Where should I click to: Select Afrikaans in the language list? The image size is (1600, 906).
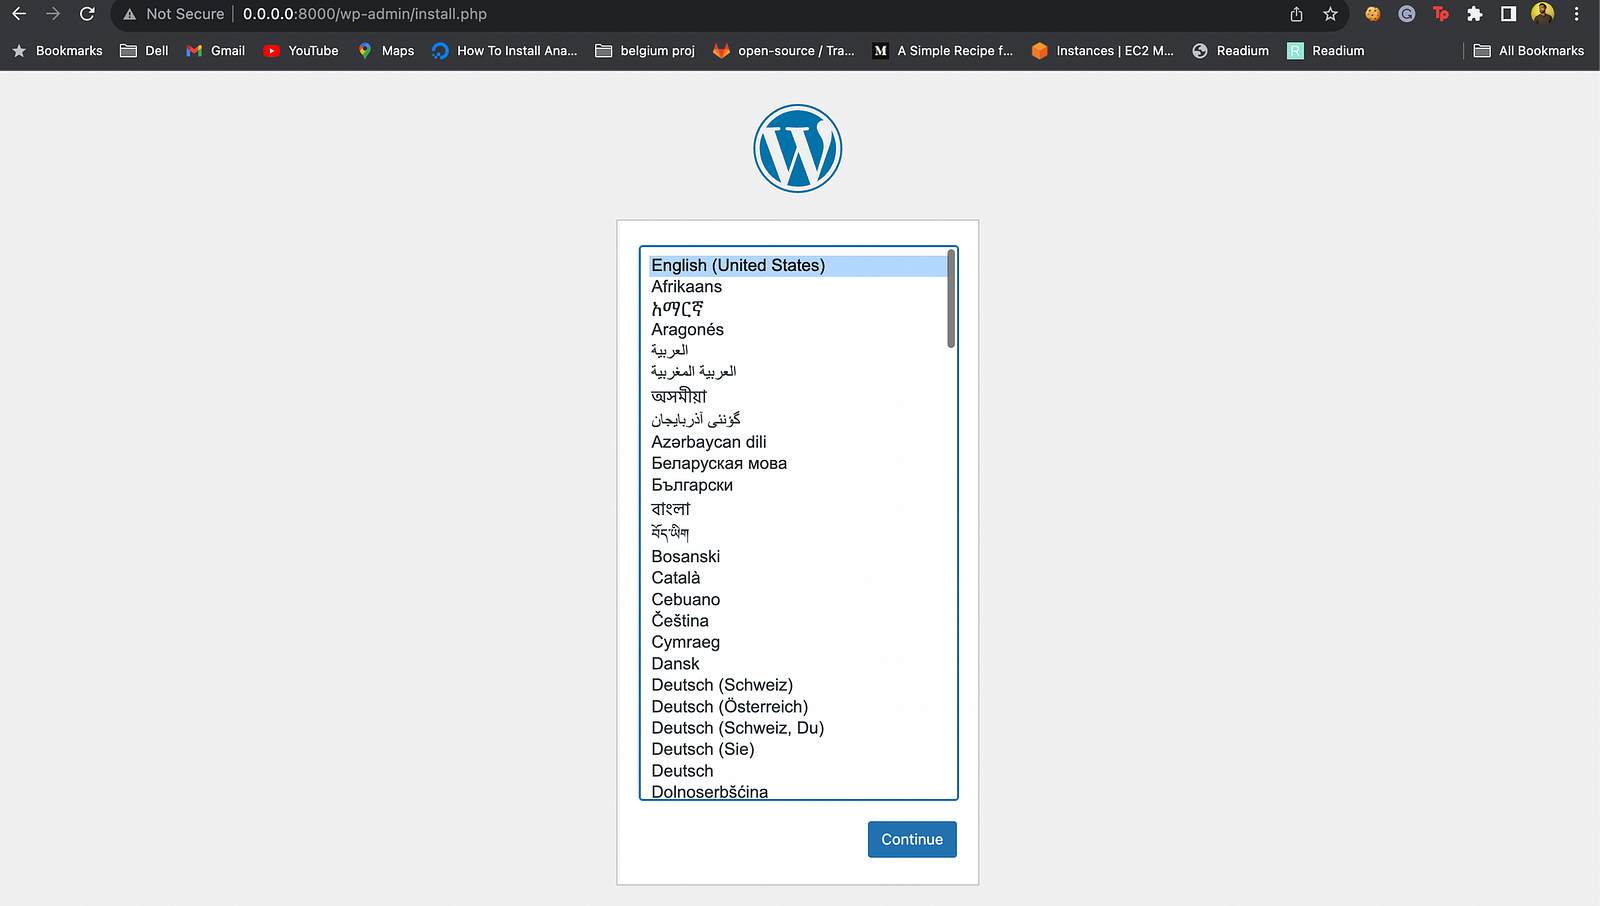coord(797,287)
